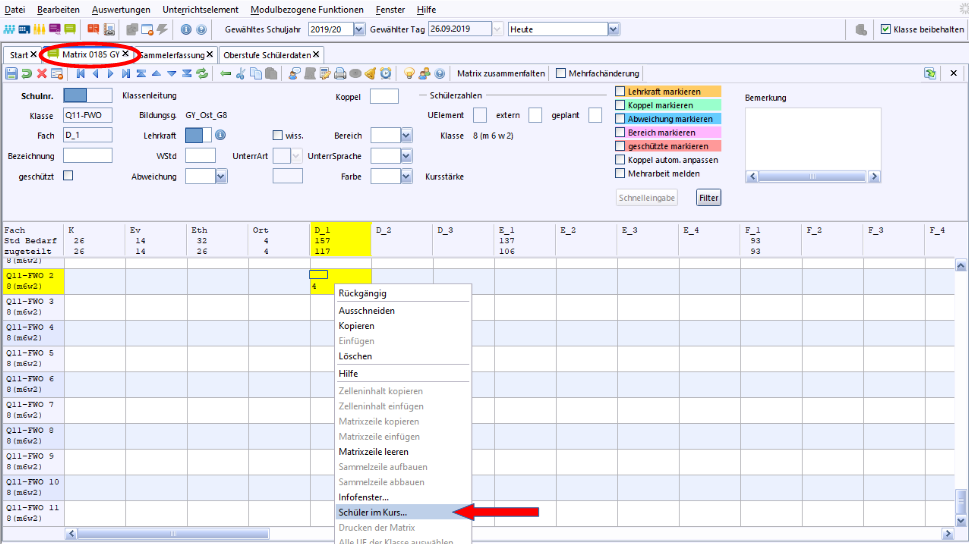
Task: Click the person with speech bubble icon
Action: coord(294,74)
